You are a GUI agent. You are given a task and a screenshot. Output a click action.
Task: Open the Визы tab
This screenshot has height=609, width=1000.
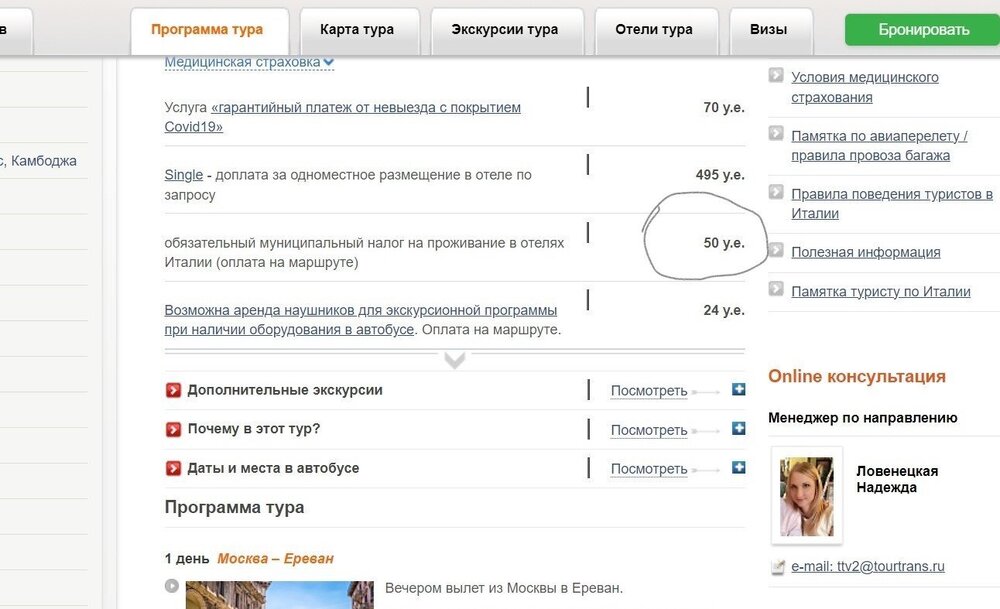(770, 30)
